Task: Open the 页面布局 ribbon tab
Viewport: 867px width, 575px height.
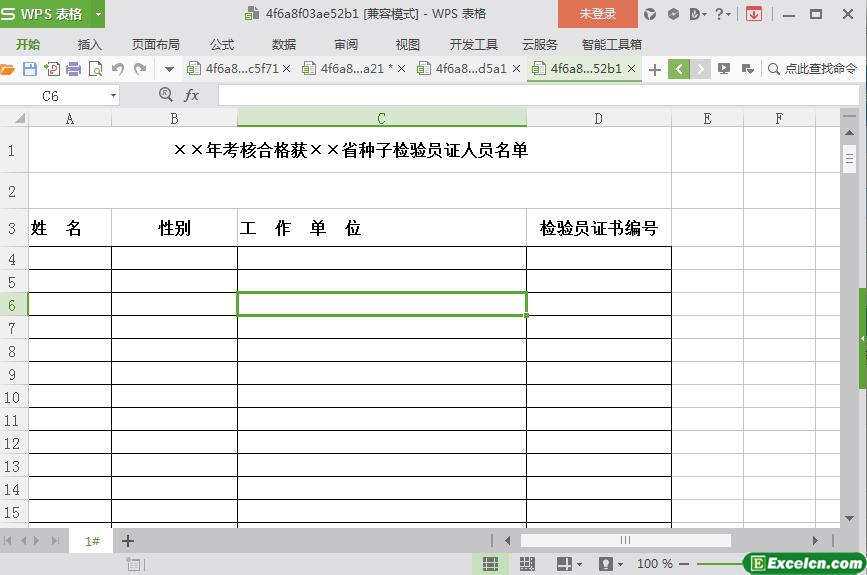Action: (x=156, y=44)
